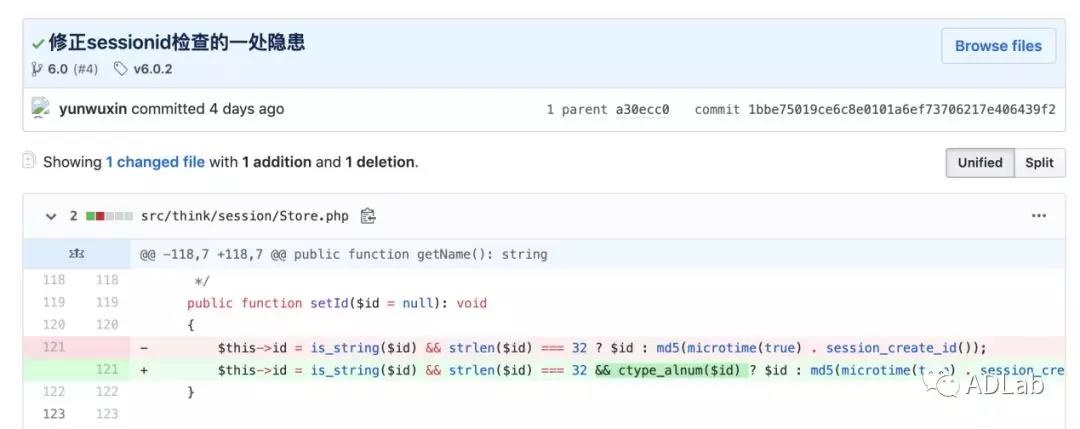This screenshot has width=1080, height=429.
Task: Click the tag icon beside v6.0.2
Action: pos(121,69)
